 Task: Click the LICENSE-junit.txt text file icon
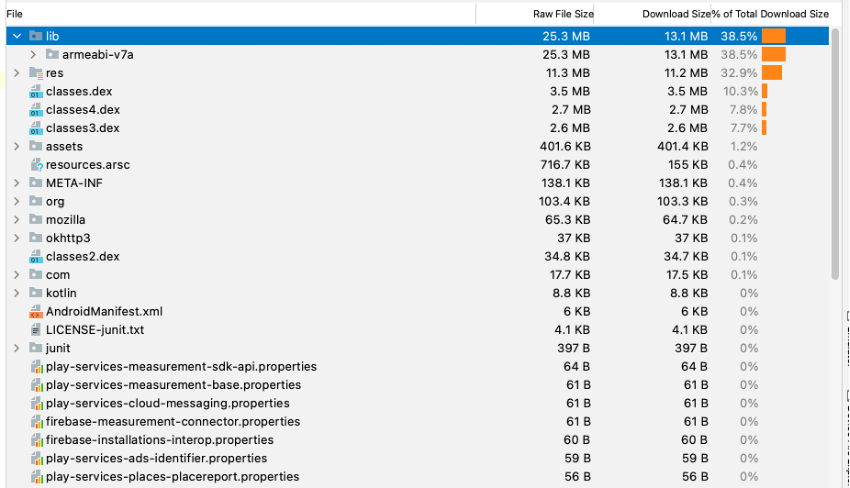coord(36,330)
